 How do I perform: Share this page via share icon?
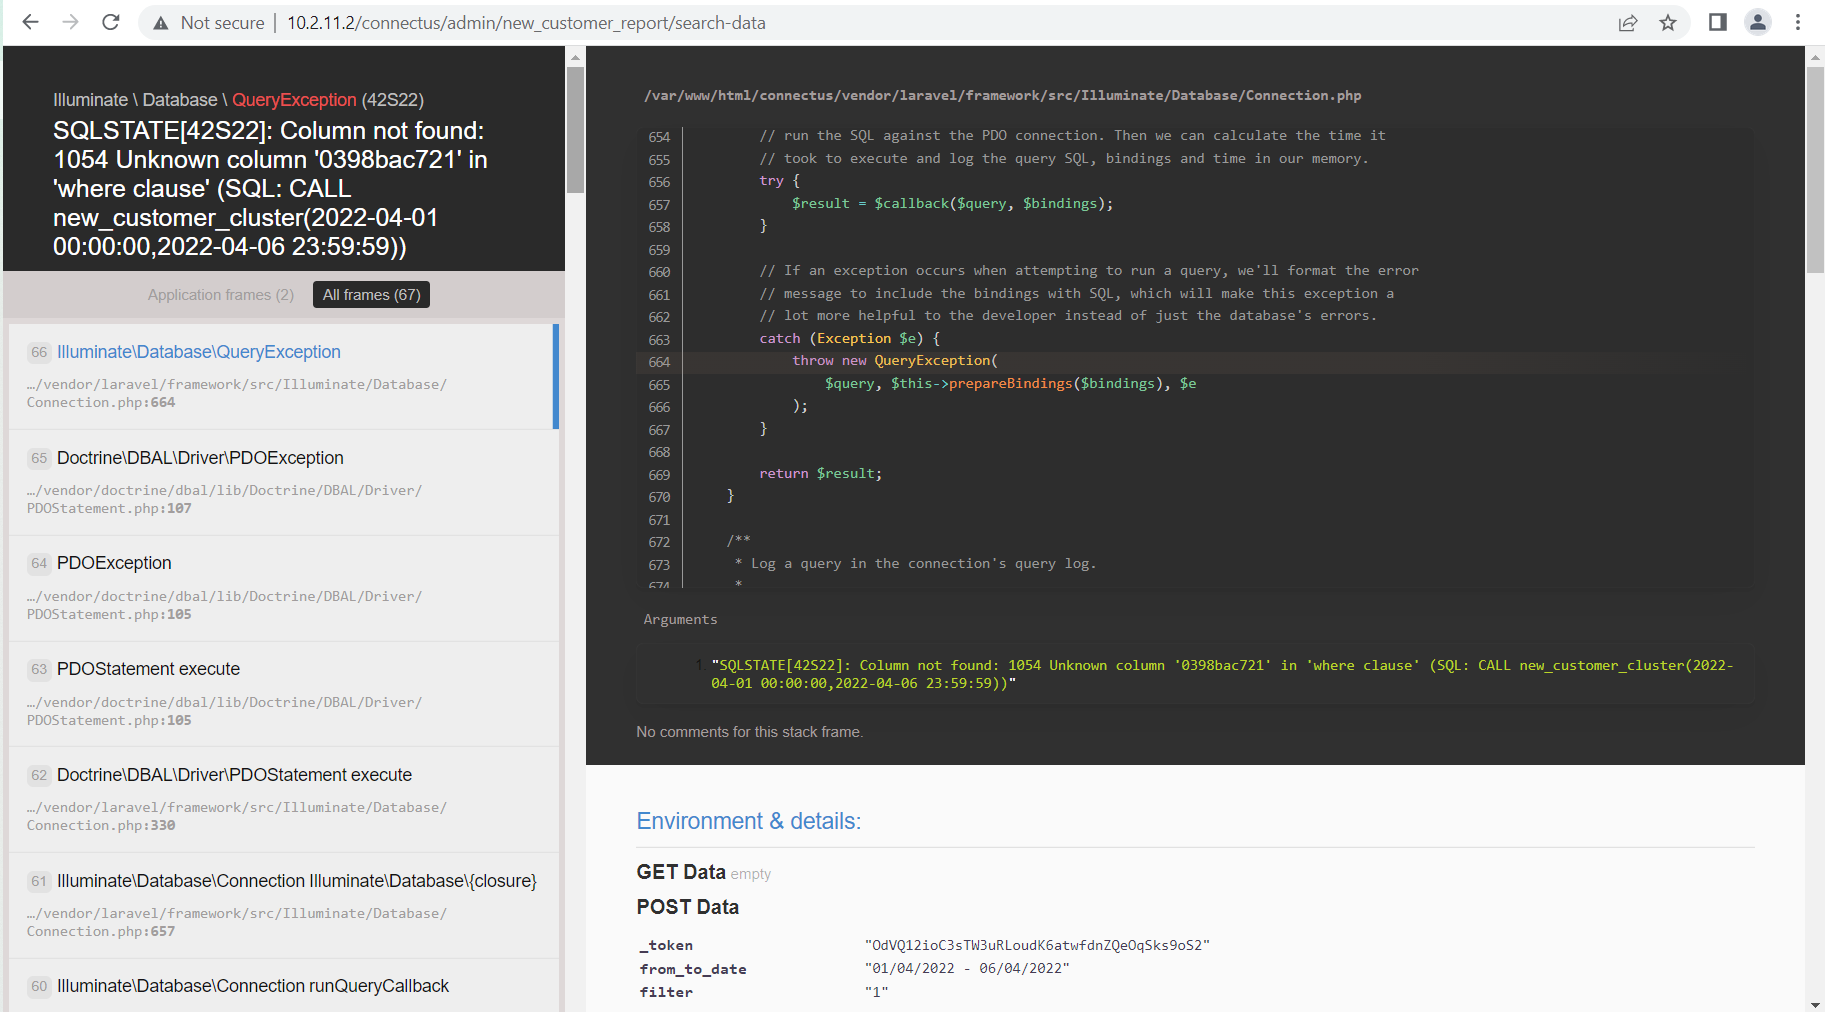point(1628,22)
